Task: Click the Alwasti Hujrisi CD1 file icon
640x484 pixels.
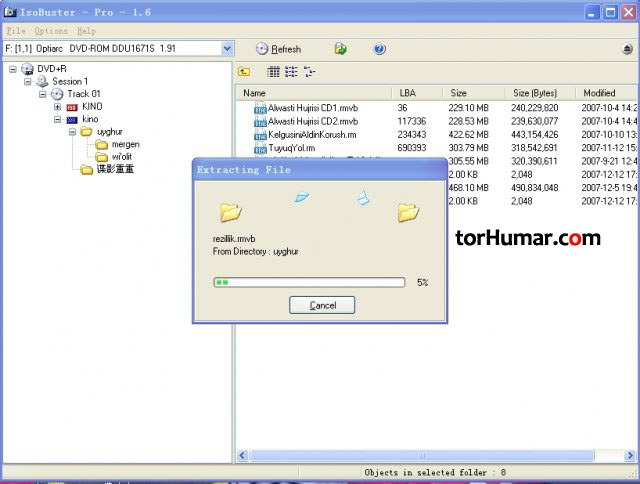Action: pyautogui.click(x=260, y=109)
